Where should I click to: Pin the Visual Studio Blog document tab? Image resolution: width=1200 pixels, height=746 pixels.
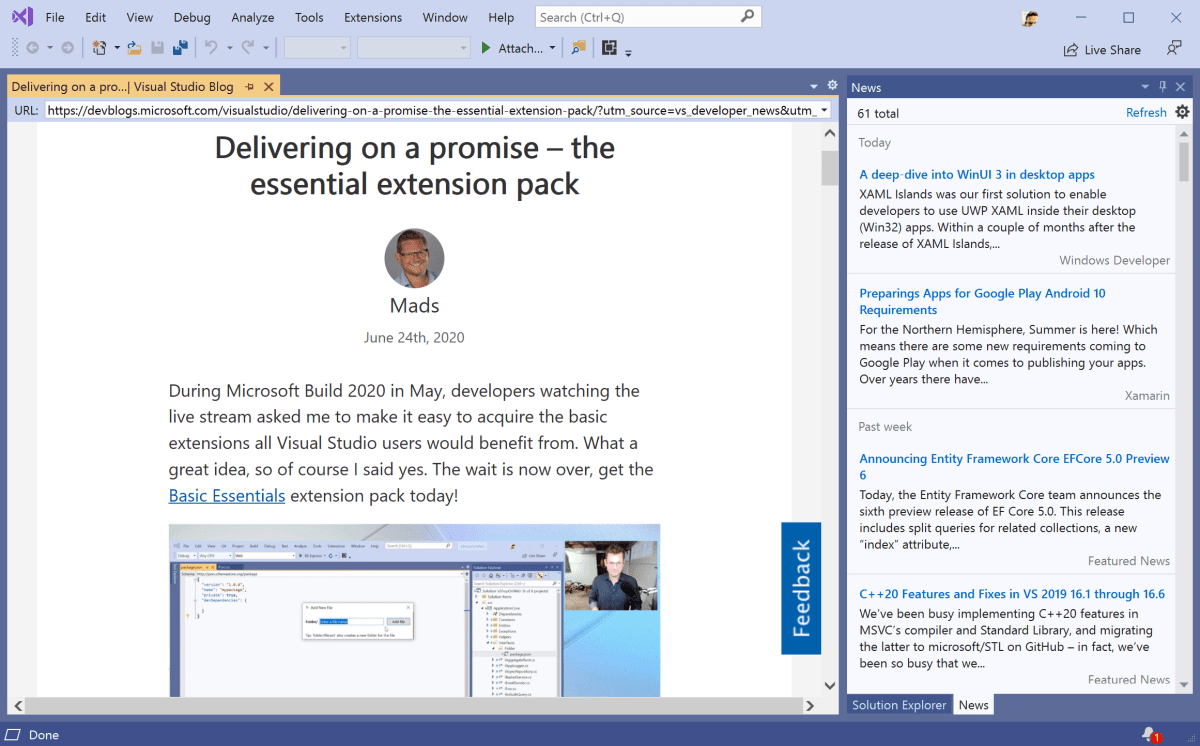(249, 87)
